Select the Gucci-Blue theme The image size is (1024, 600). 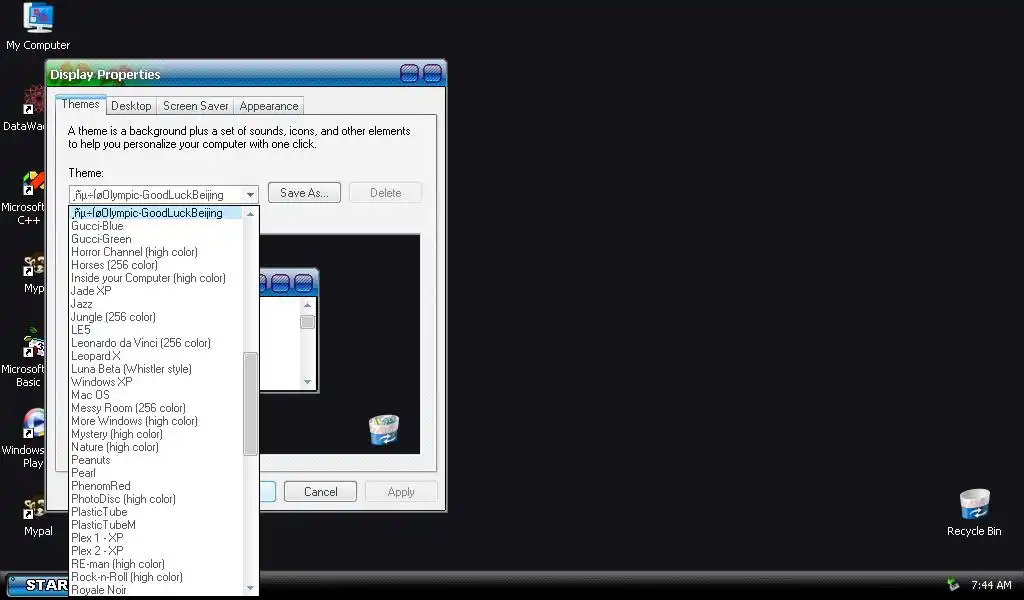point(155,226)
